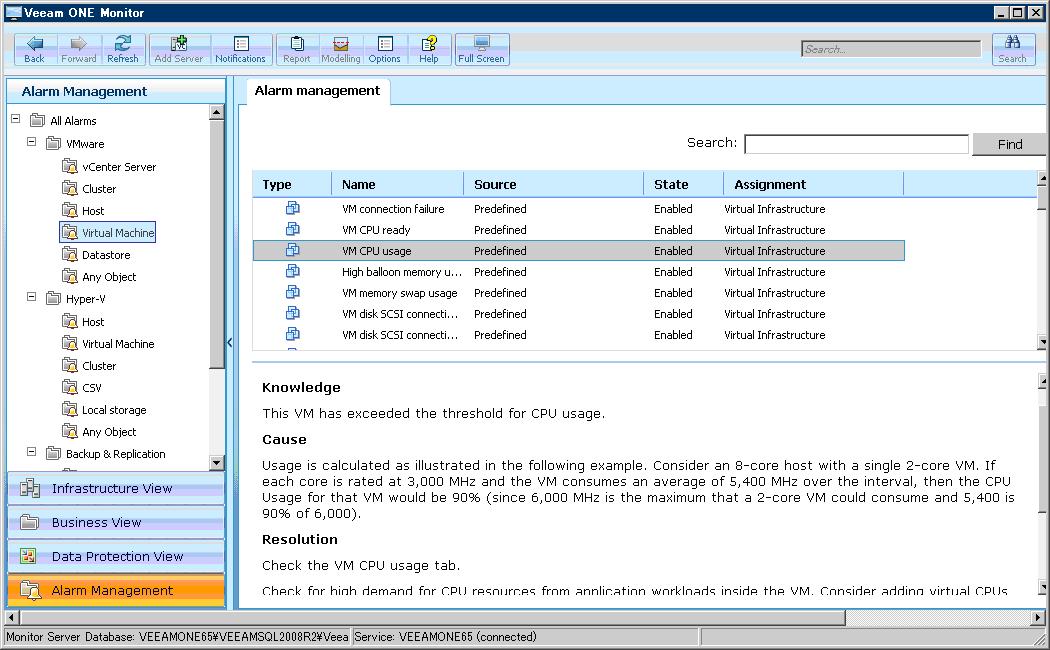Click the horizontal scrollbar left arrow
Viewport: 1050px width, 650px height.
11,617
